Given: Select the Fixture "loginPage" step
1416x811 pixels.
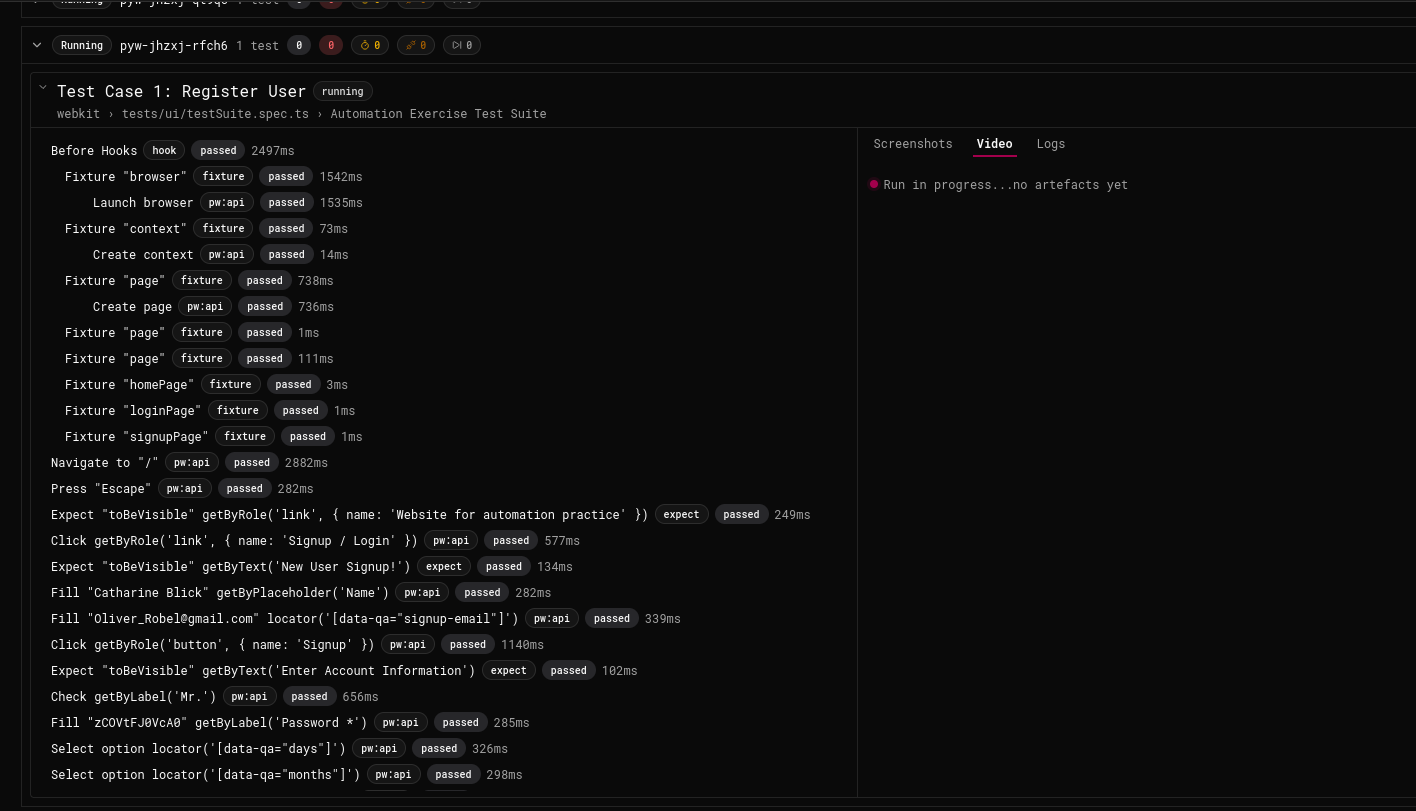Looking at the screenshot, I should (210, 411).
